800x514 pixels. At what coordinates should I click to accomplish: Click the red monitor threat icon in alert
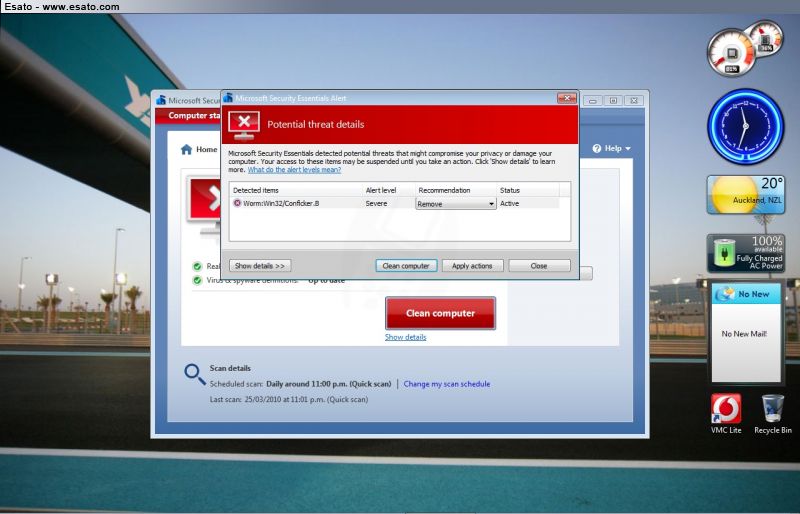(244, 125)
